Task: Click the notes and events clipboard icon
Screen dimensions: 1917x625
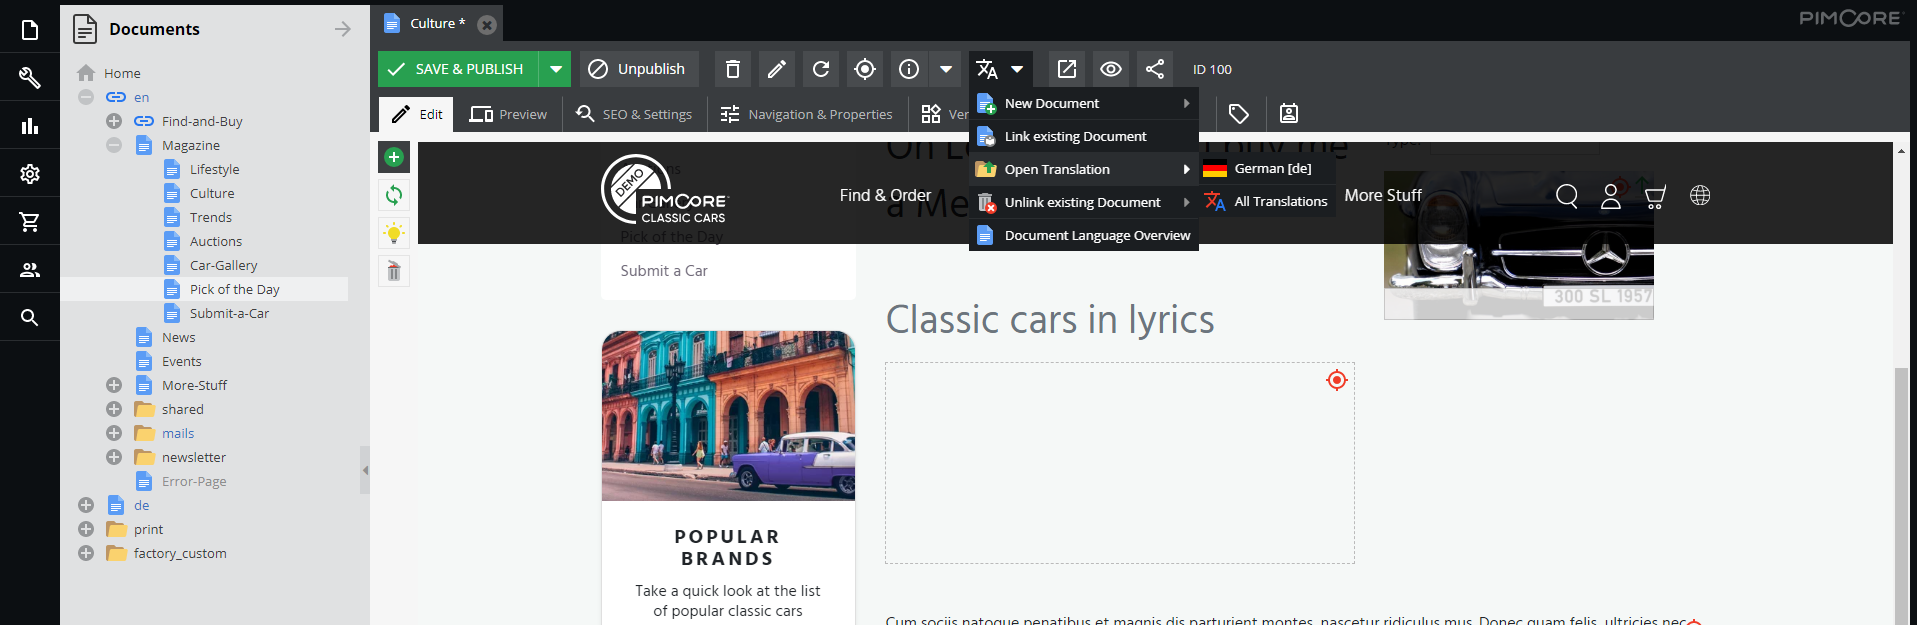Action: pyautogui.click(x=1289, y=114)
